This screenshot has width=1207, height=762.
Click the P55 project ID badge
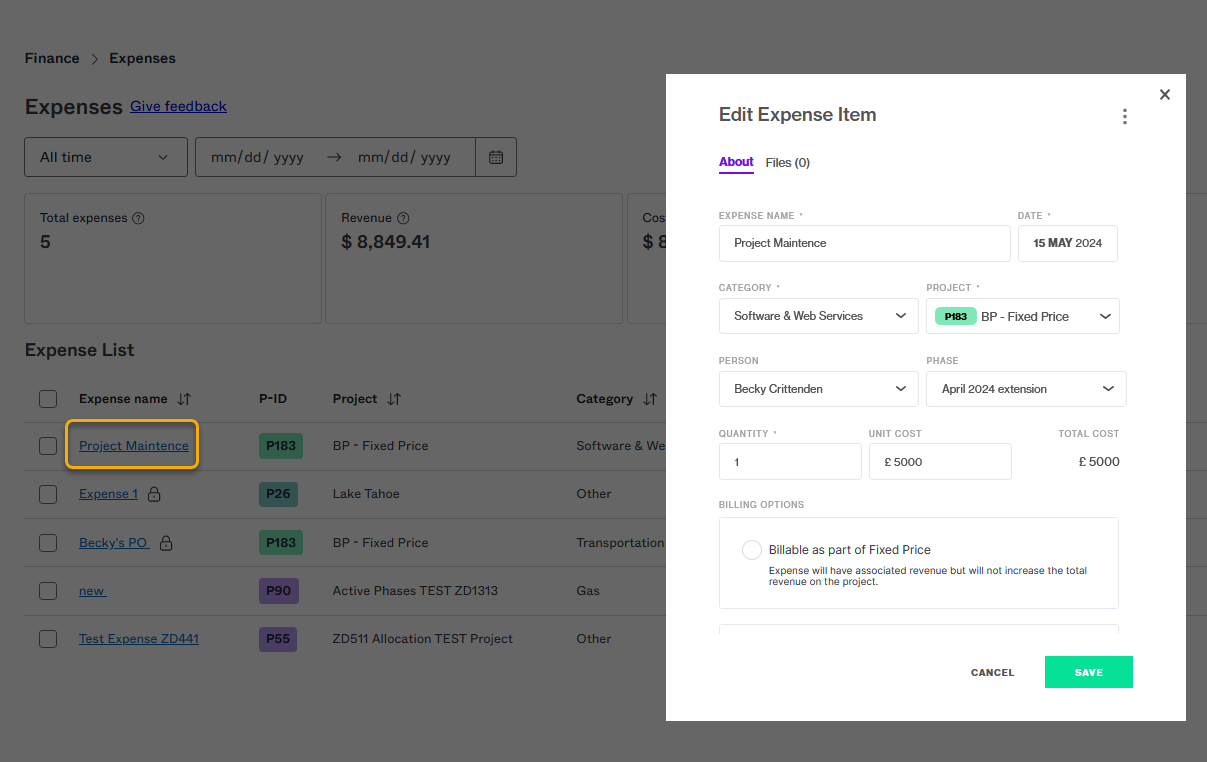pyautogui.click(x=278, y=639)
